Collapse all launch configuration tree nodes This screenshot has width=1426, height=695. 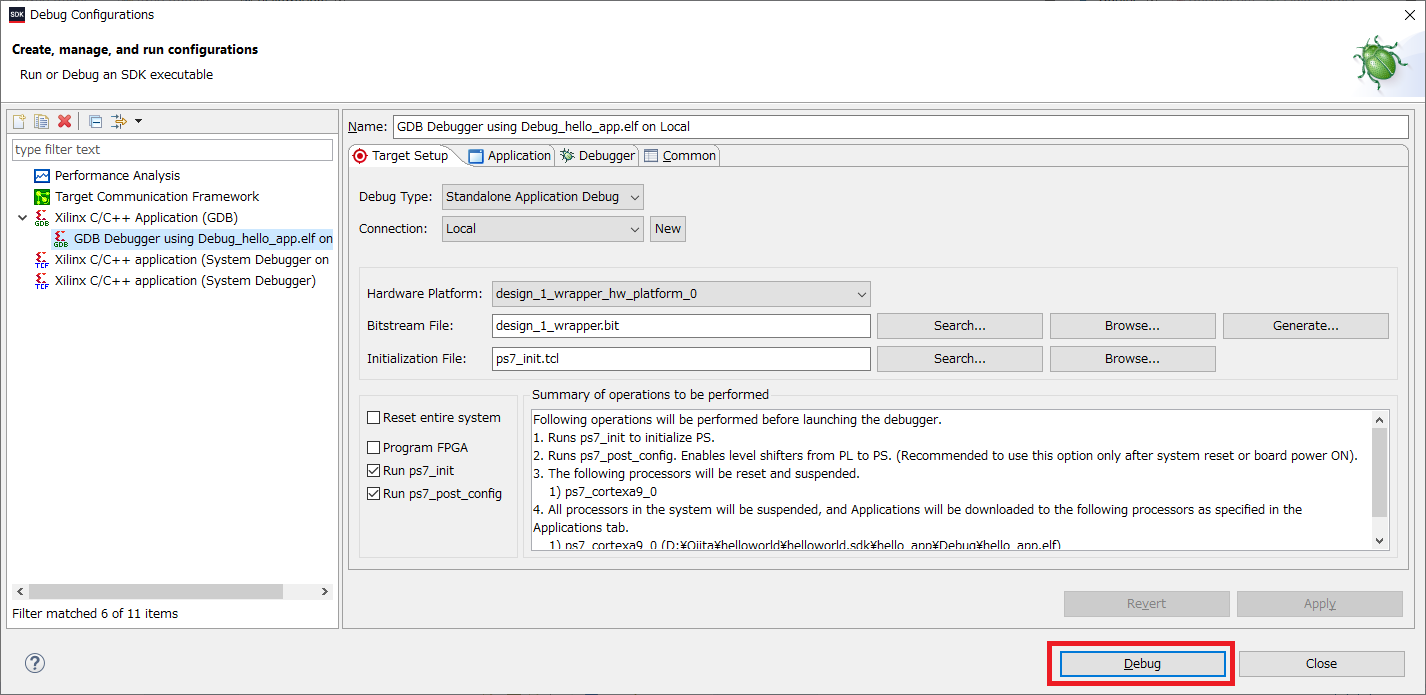click(95, 121)
